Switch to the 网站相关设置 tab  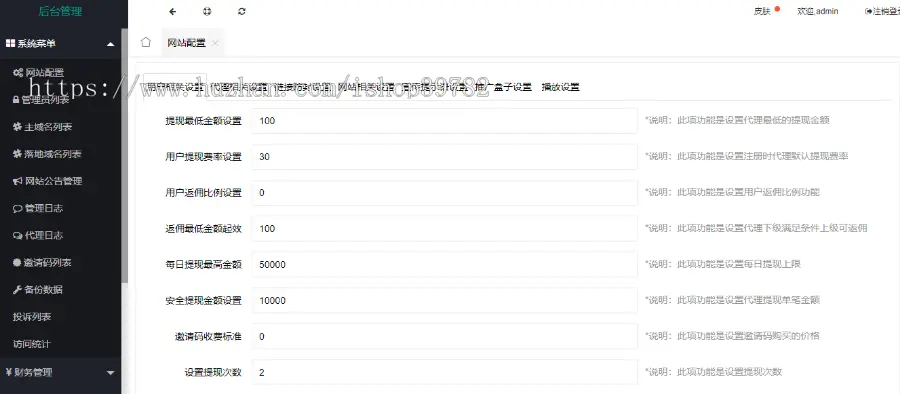[366, 87]
